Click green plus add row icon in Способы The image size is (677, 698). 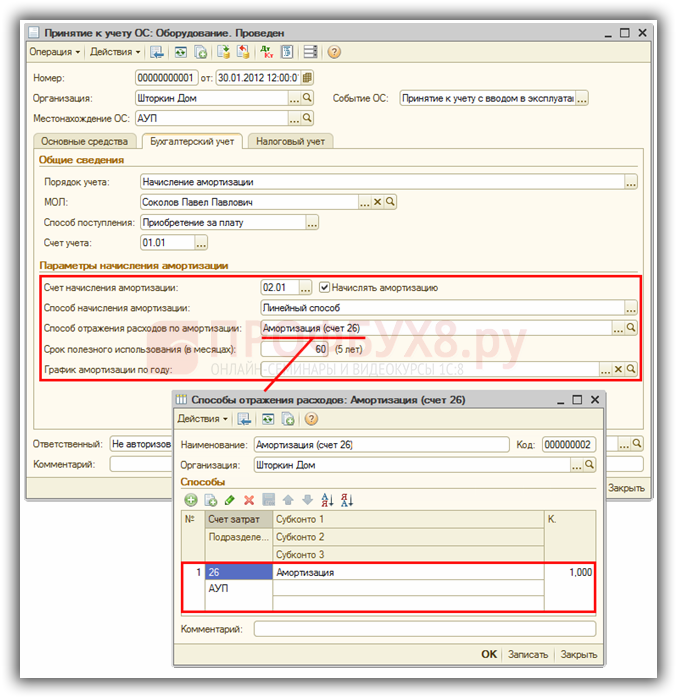pyautogui.click(x=191, y=499)
